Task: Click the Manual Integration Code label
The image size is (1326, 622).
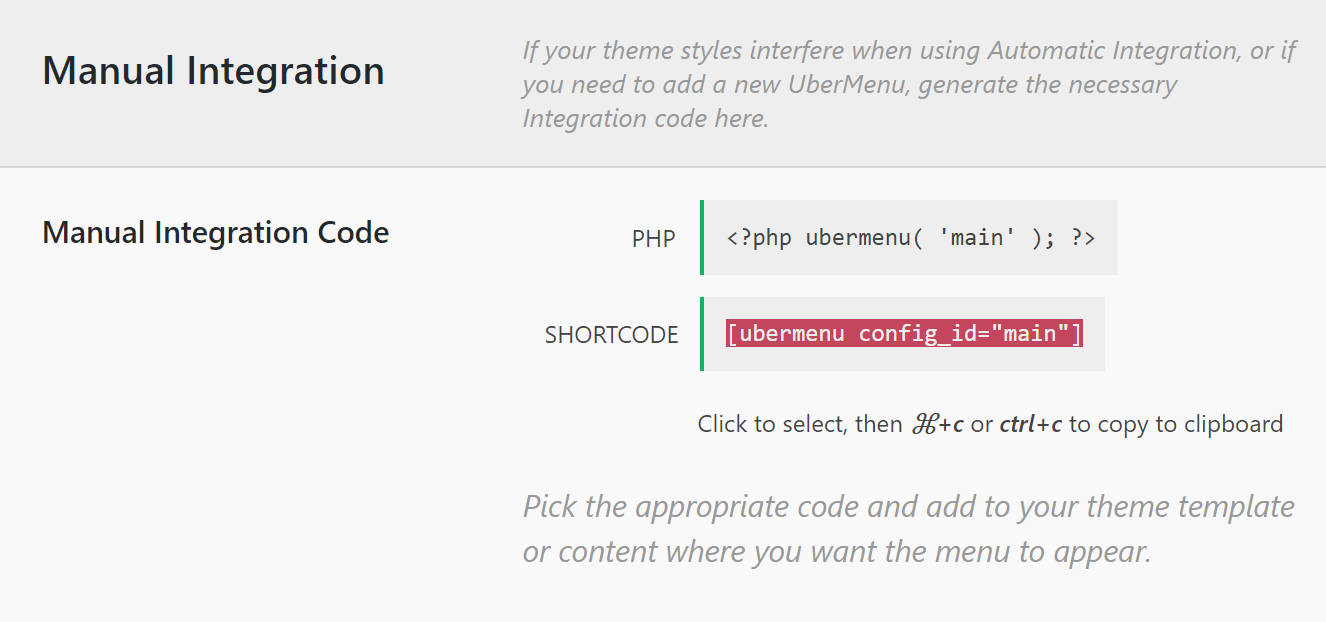Action: [x=215, y=232]
